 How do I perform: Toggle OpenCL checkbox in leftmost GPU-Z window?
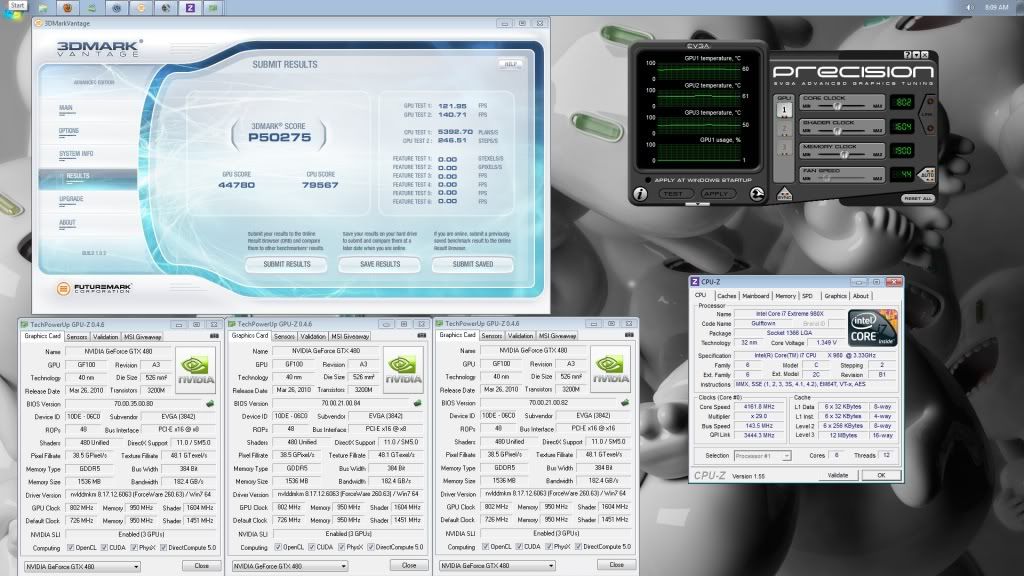coord(71,548)
